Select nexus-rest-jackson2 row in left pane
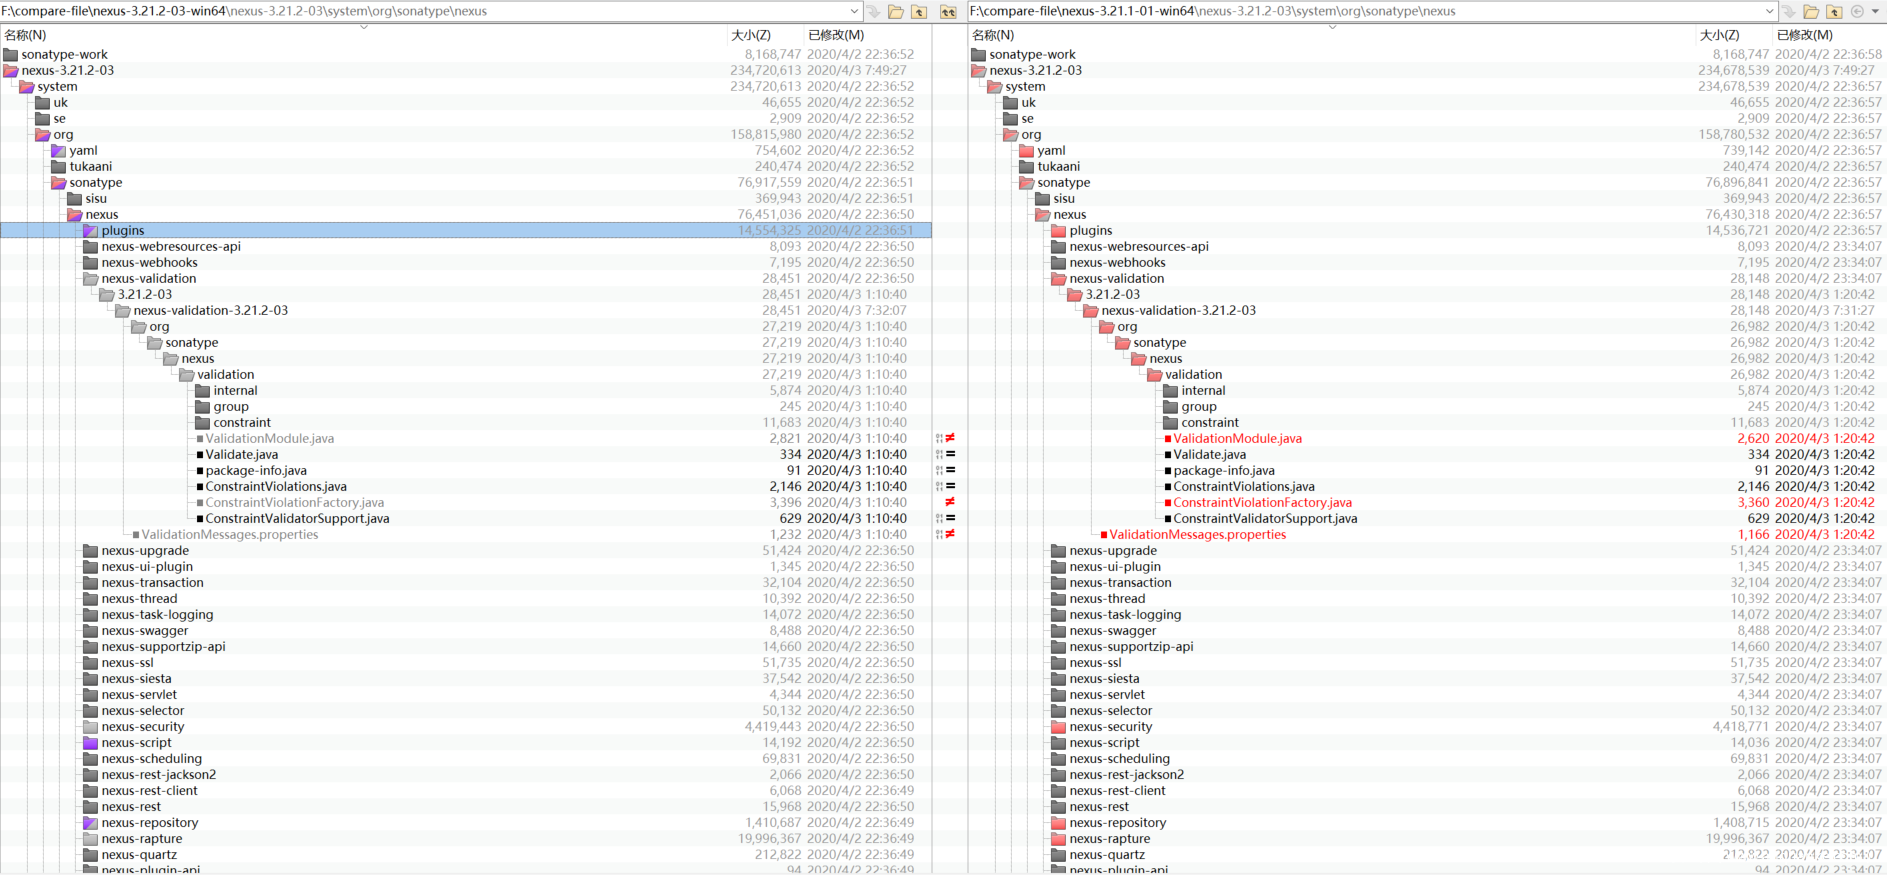1887x875 pixels. (x=466, y=775)
